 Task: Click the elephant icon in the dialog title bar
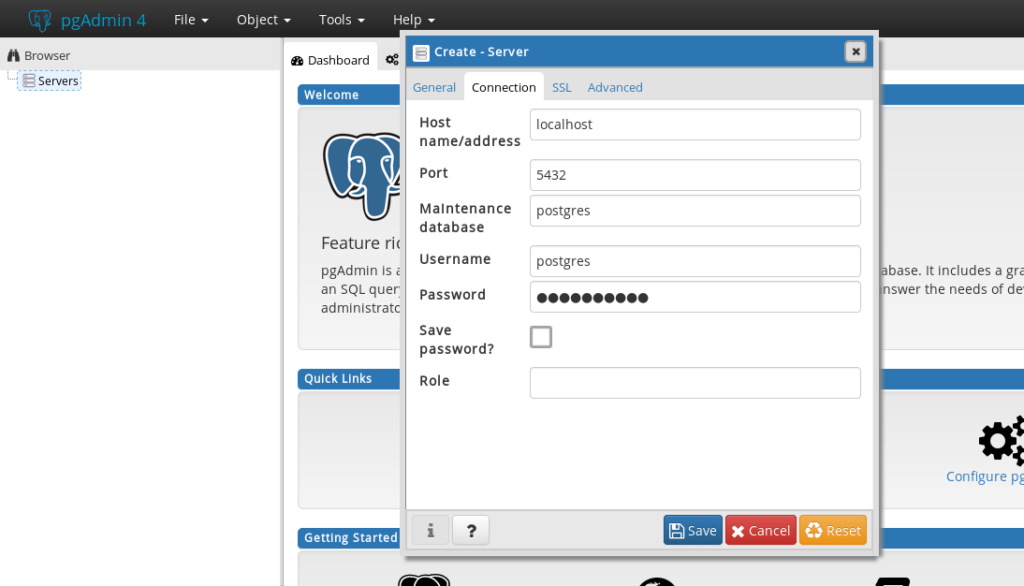pos(421,51)
